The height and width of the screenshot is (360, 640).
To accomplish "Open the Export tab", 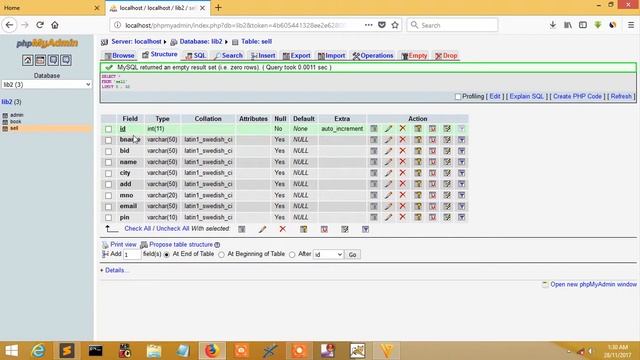I will pos(297,56).
